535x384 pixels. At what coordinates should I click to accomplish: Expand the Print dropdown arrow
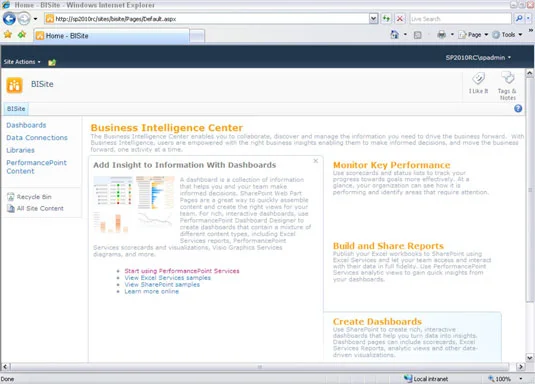(452, 34)
